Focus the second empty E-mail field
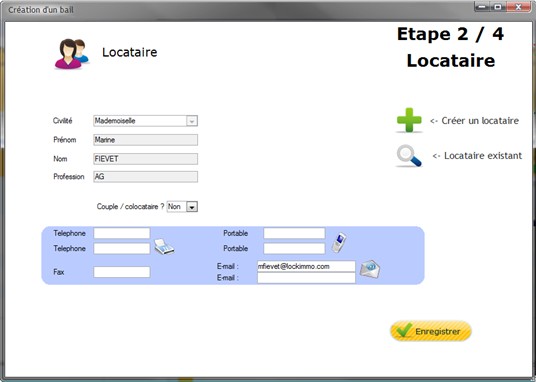 point(306,278)
